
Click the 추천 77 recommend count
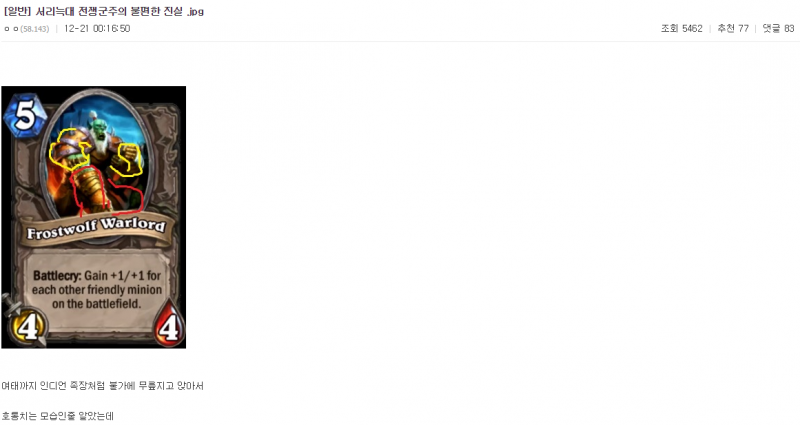point(733,29)
